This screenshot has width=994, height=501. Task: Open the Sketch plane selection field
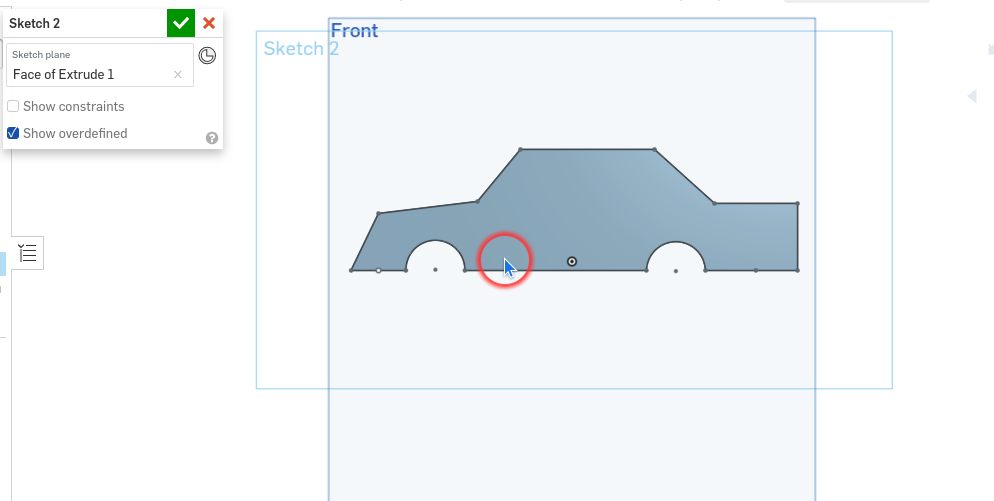point(100,65)
